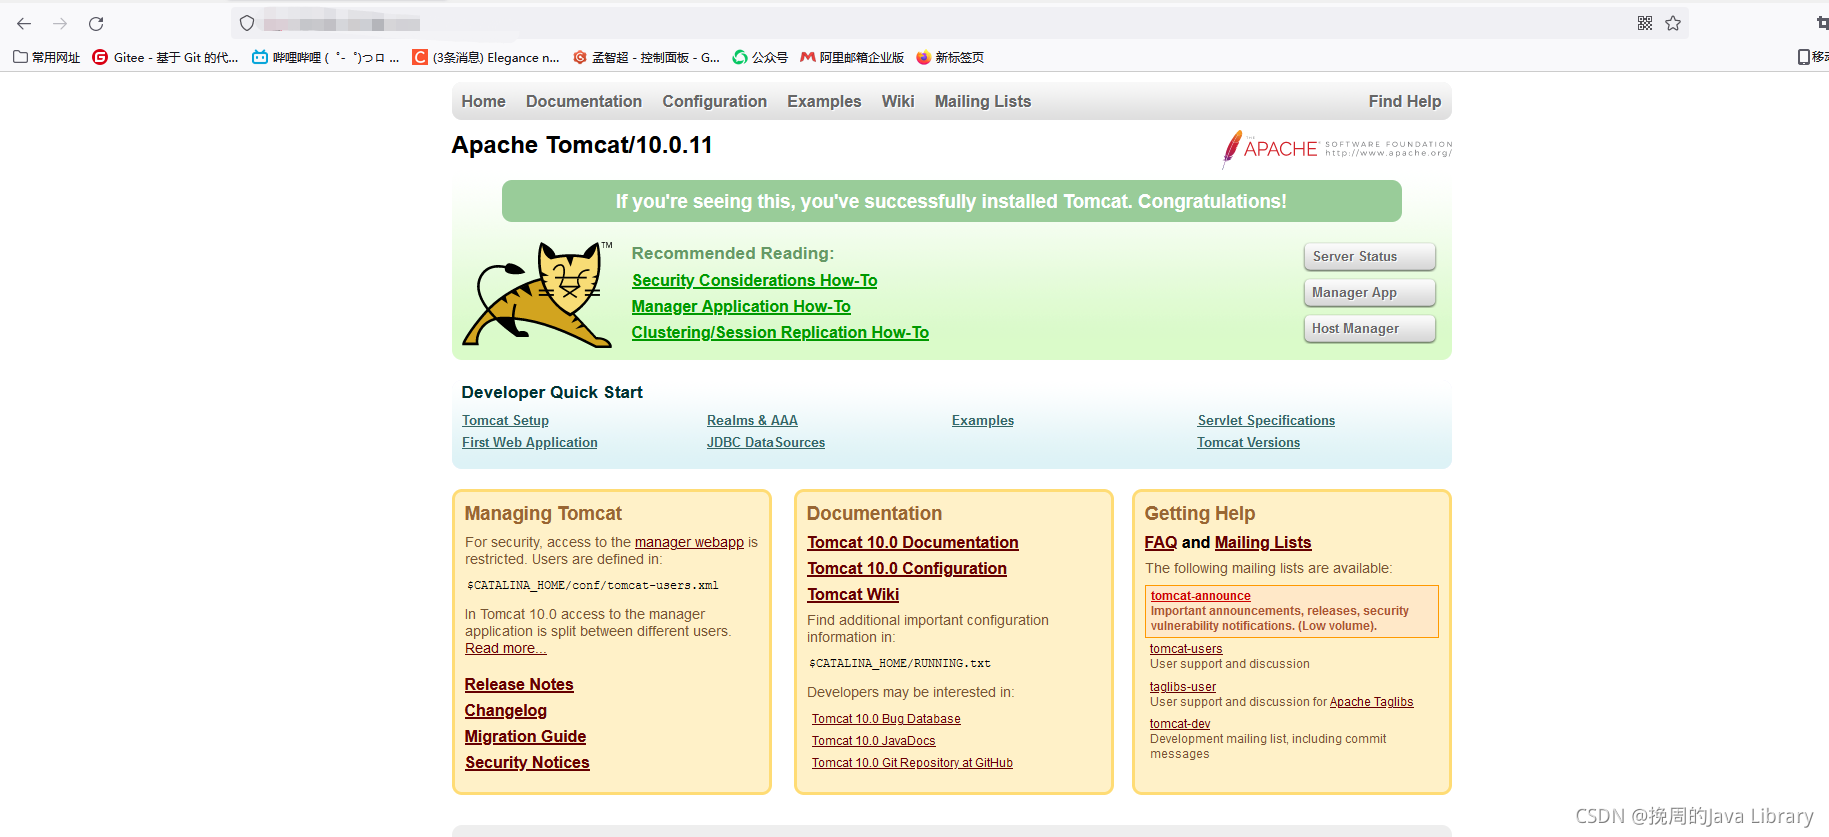Open the taglibs-user mailing list link
Screen dimensions: 1829x837
[1183, 687]
